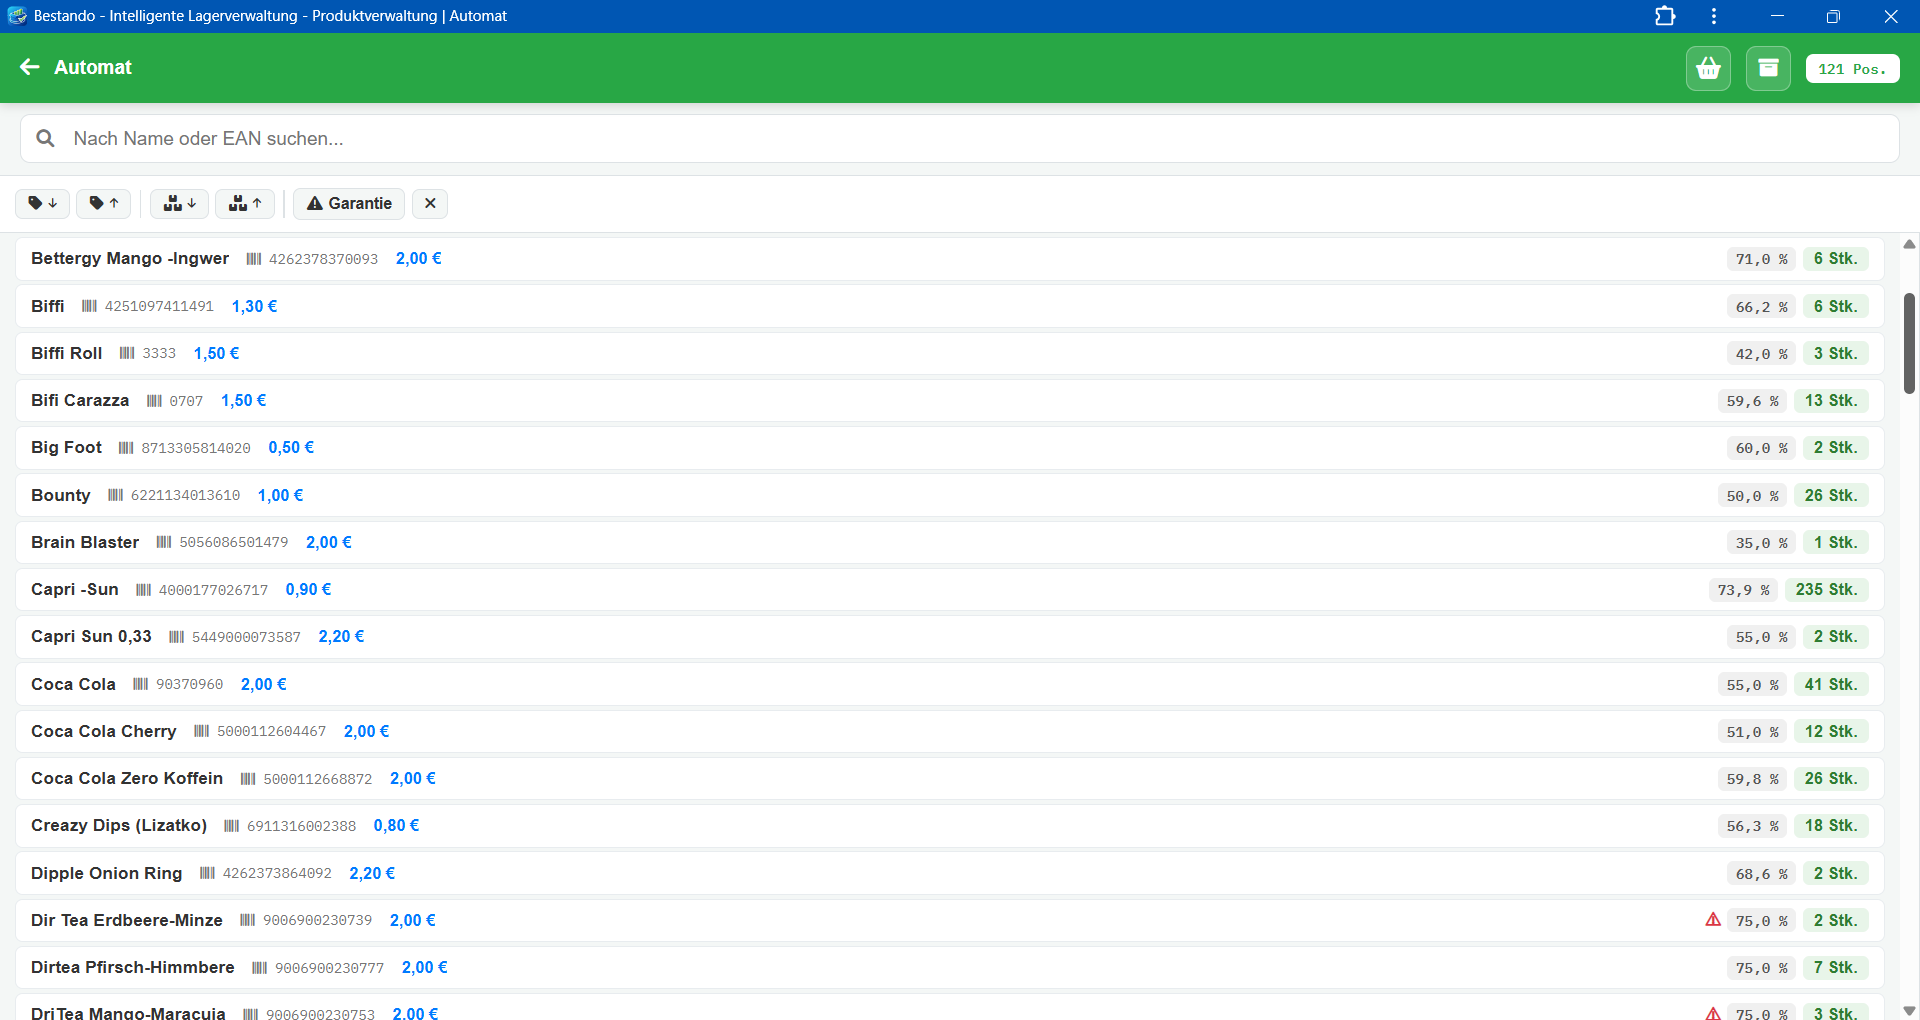Open Dirtea Pfirsch-Himmbere entry
The height and width of the screenshot is (1020, 1920).
950,967
